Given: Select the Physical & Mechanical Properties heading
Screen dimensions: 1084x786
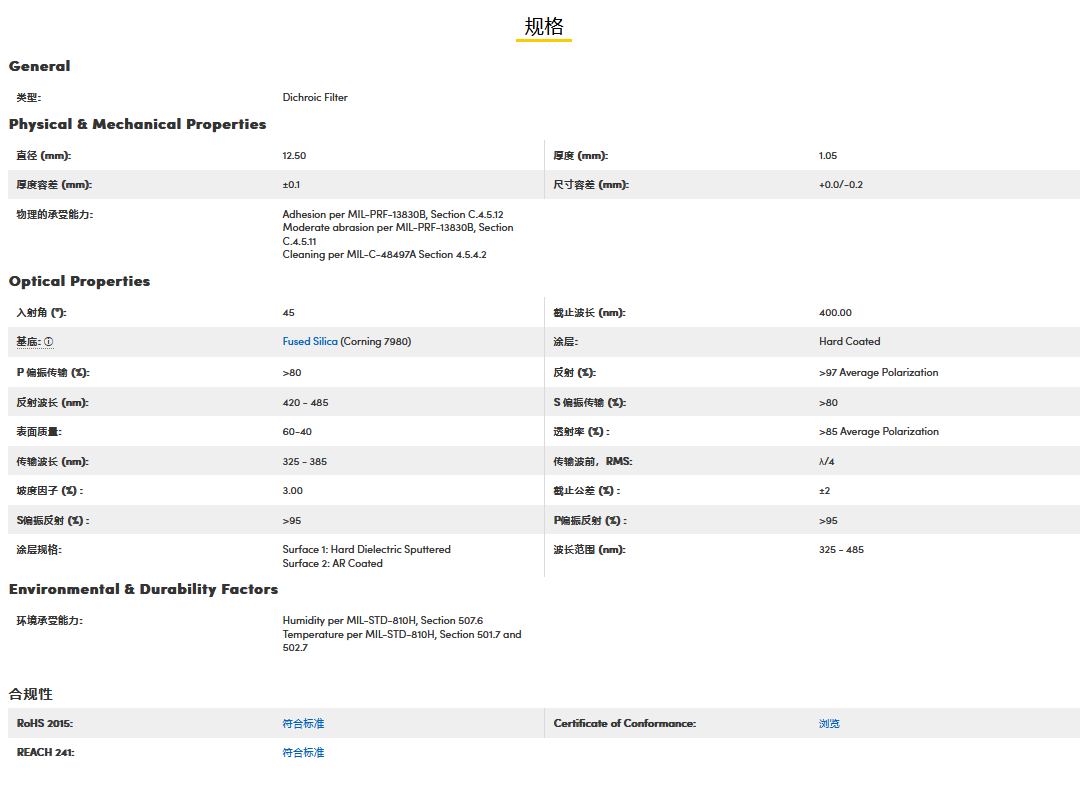Looking at the screenshot, I should 138,124.
